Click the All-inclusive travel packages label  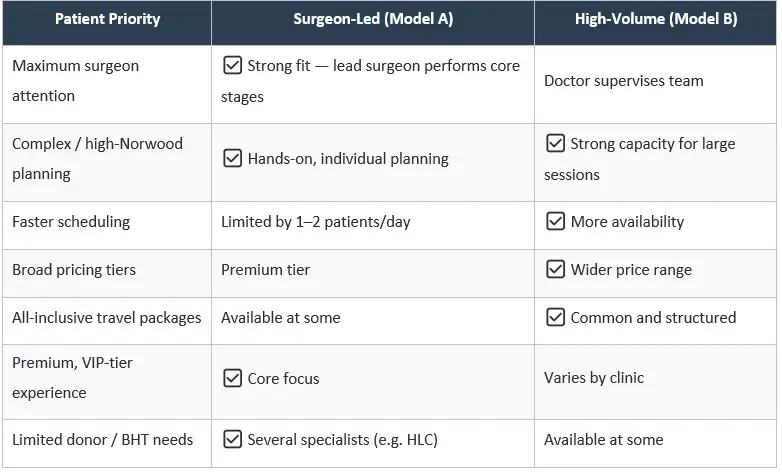[x=107, y=318]
